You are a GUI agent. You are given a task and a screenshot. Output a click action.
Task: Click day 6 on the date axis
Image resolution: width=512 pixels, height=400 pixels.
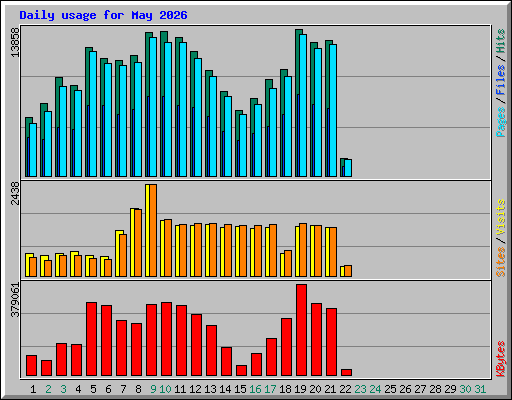pos(108,389)
